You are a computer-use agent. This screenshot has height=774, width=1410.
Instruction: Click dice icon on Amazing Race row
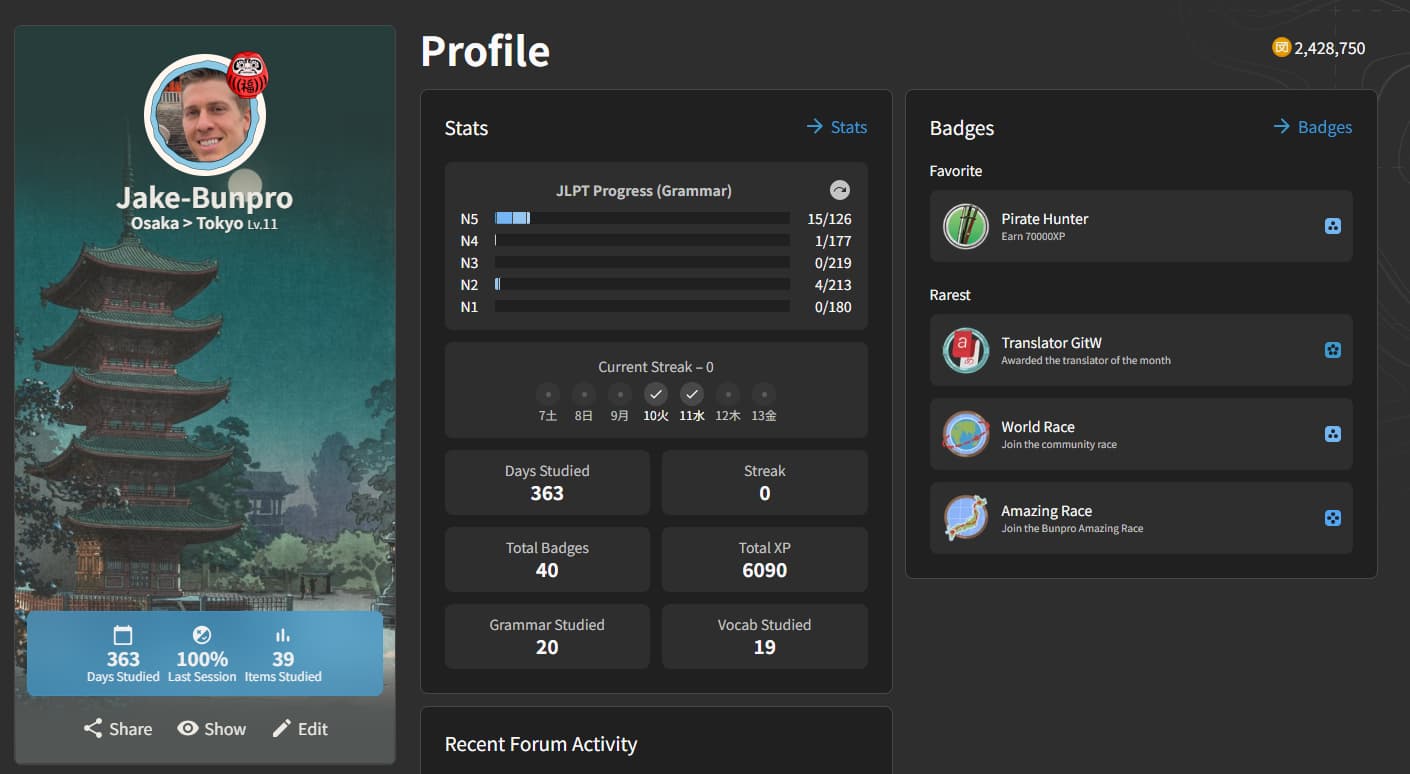click(x=1333, y=518)
